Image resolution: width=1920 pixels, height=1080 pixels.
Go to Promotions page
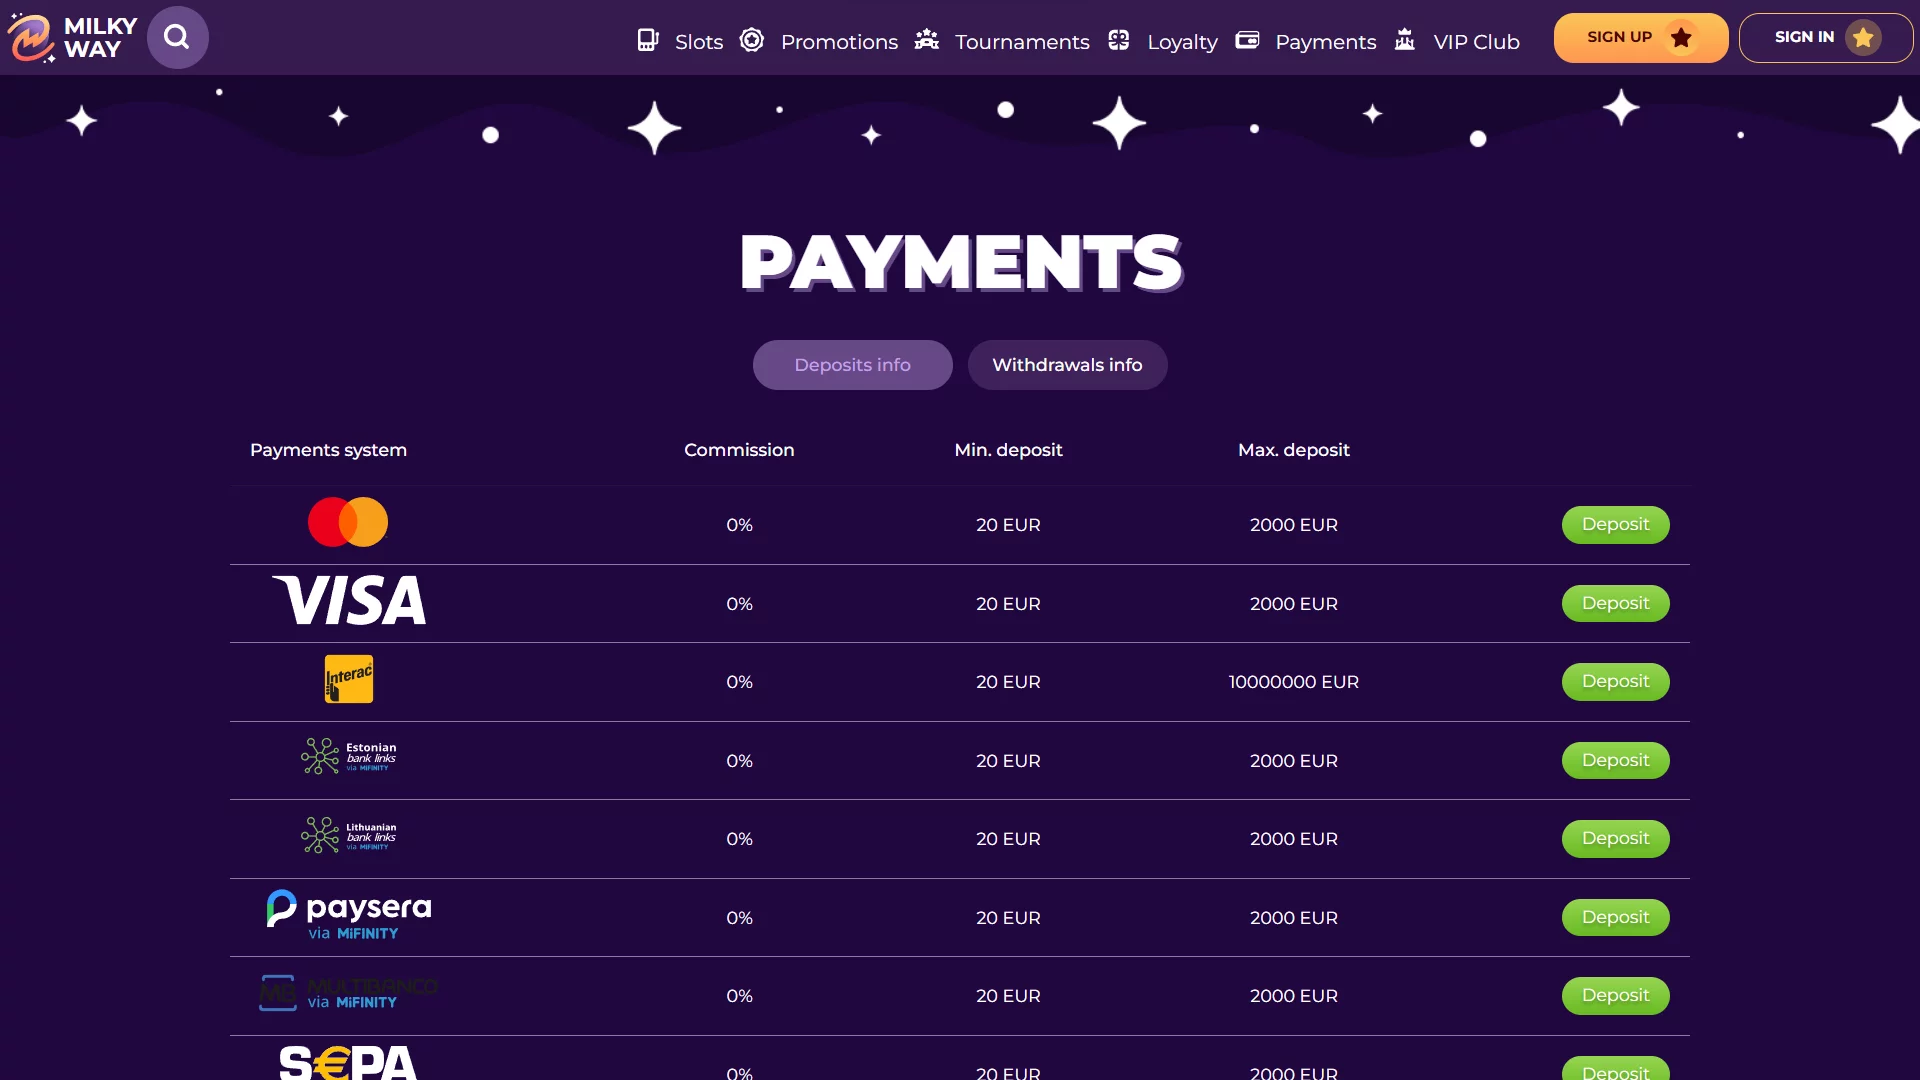[839, 42]
